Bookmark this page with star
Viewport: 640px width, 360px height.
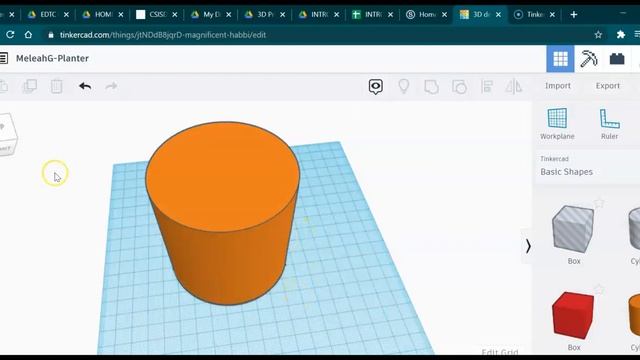pos(598,35)
